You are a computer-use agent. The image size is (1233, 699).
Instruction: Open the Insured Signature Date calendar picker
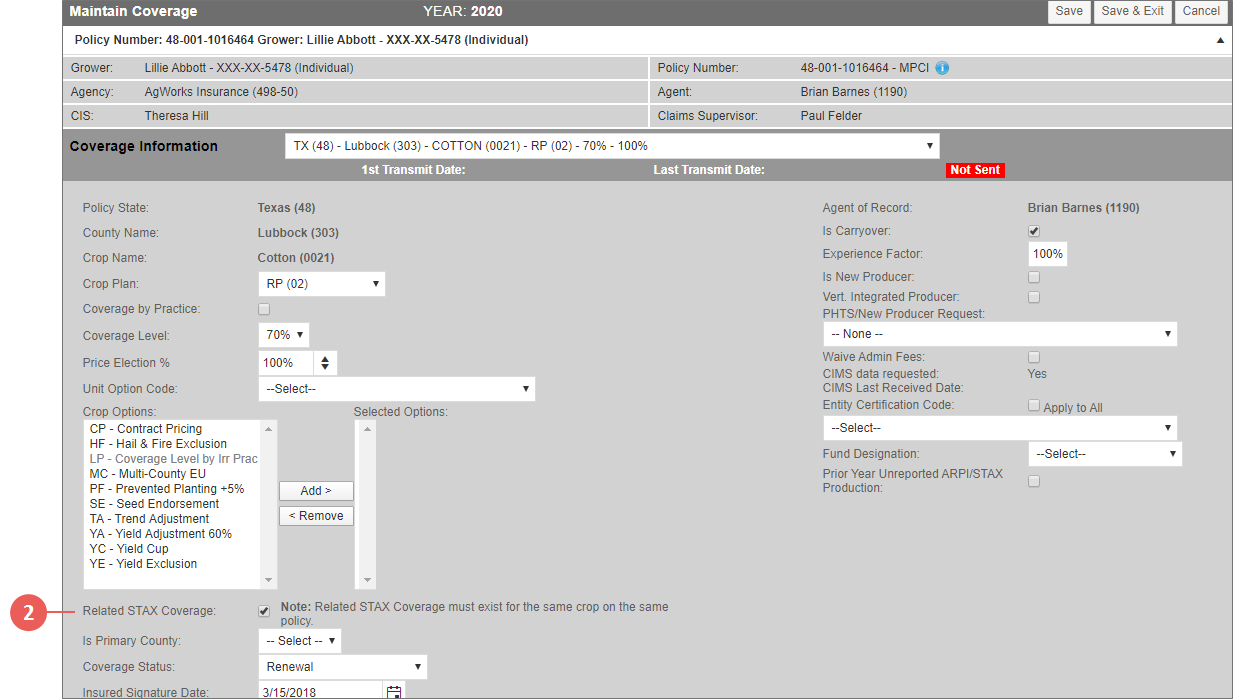(x=394, y=691)
